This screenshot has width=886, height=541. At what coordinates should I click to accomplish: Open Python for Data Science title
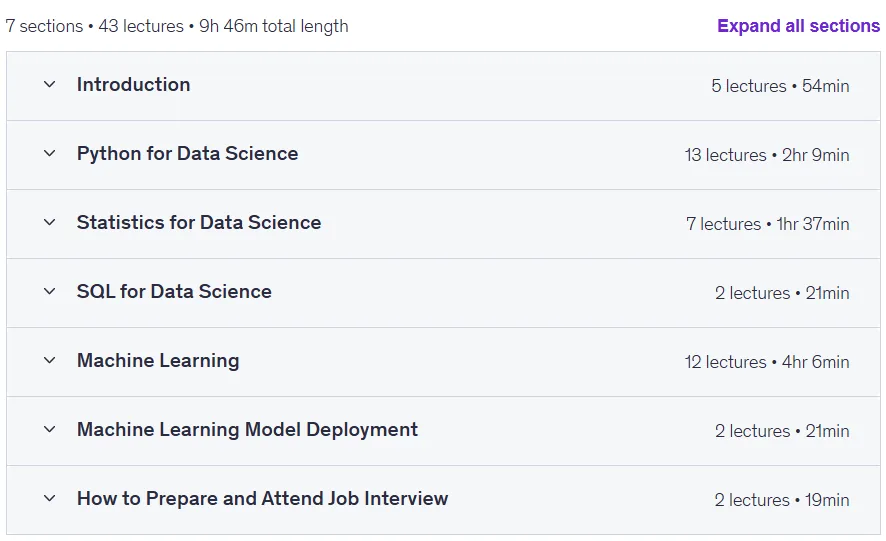pyautogui.click(x=188, y=154)
